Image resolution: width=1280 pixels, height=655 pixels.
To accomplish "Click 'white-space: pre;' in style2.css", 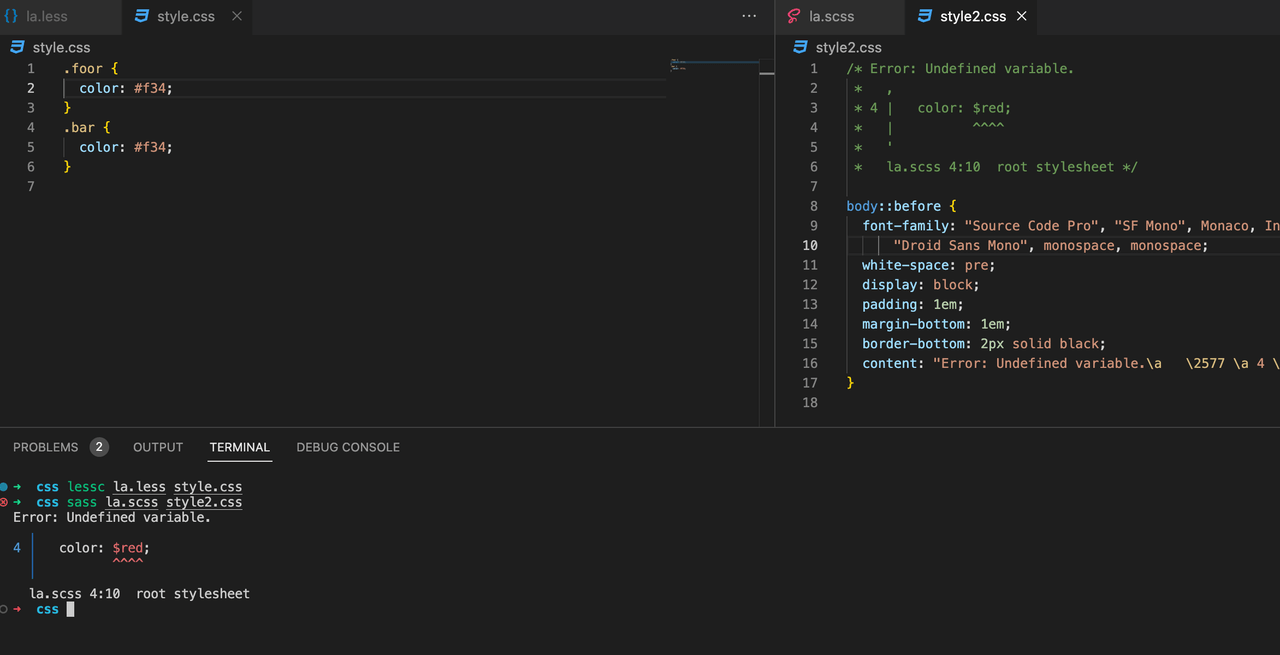I will pos(929,265).
